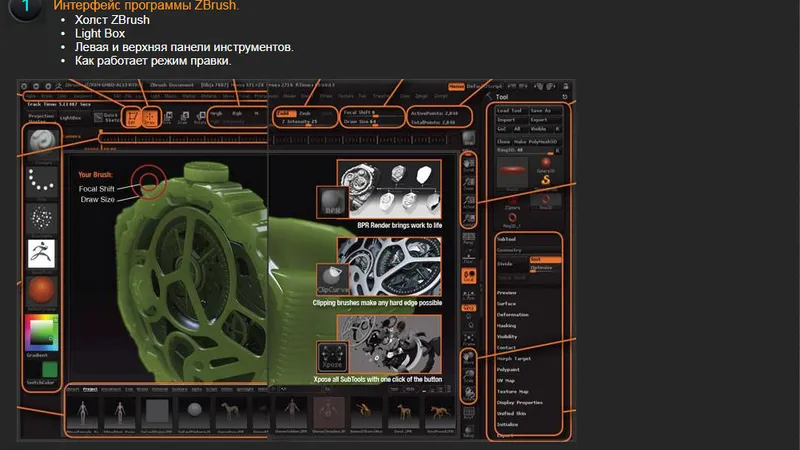Toggle the Floor grid
This screenshot has height=450, width=800.
469,257
